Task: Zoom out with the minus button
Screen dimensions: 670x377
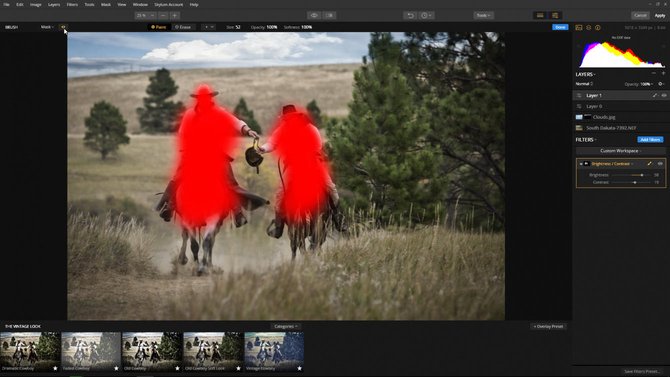Action: click(x=163, y=15)
